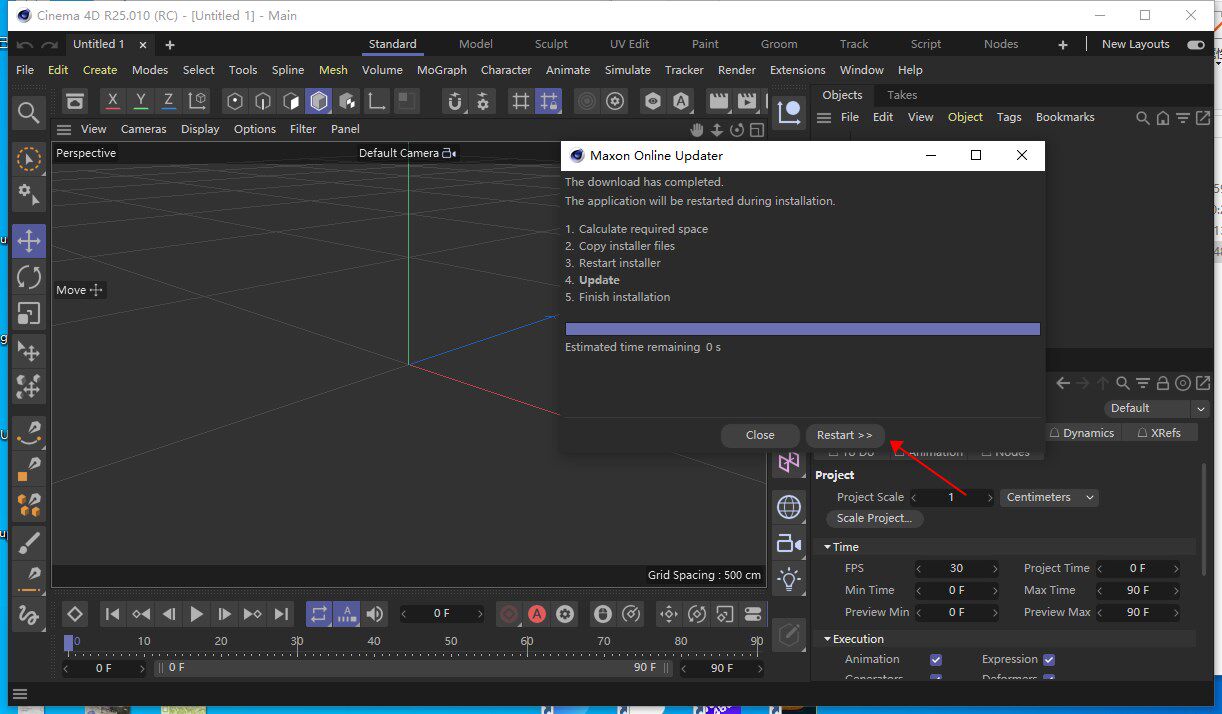Click the Enable Axis mode icon
This screenshot has width=1222, height=714.
(x=377, y=101)
